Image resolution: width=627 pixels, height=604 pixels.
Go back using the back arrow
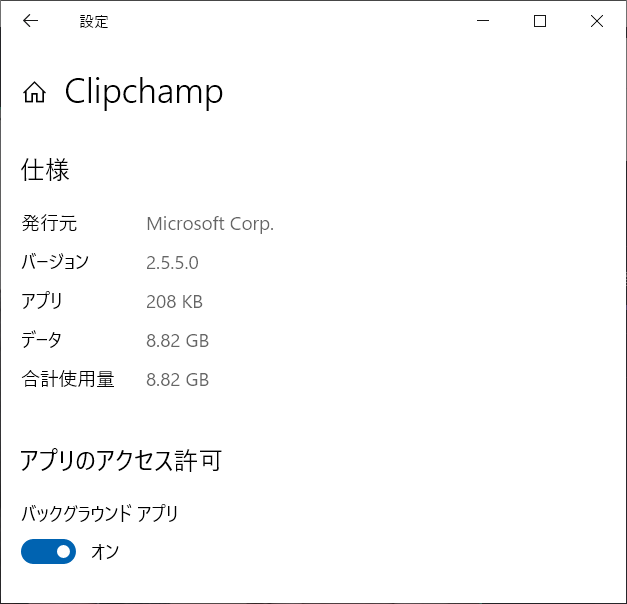30,20
